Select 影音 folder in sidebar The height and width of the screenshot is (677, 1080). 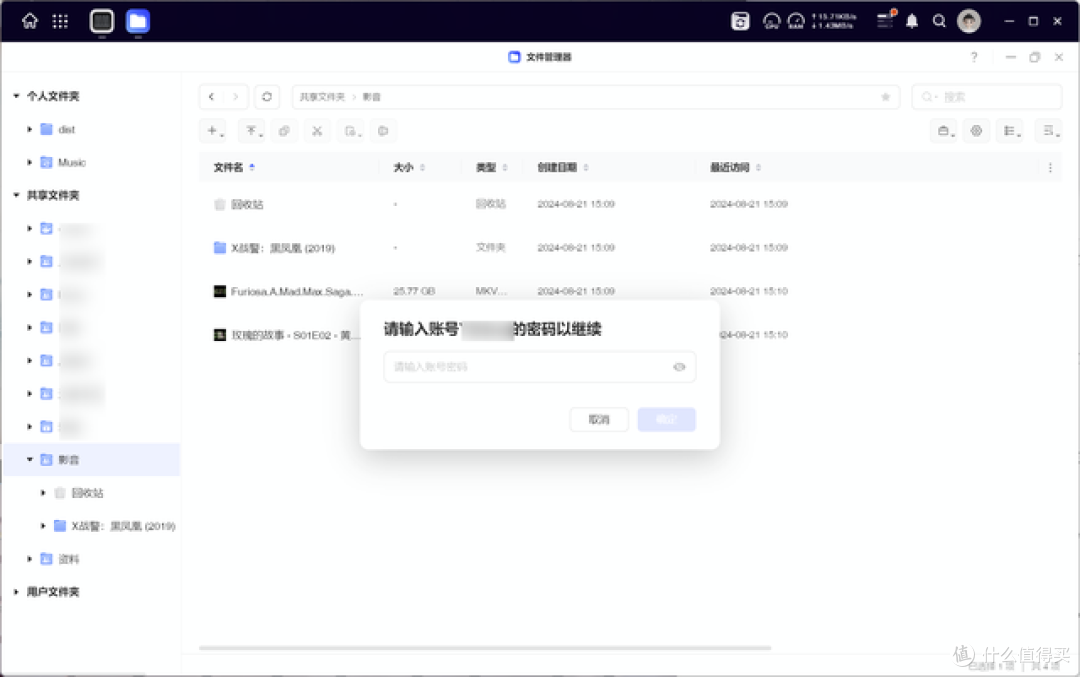92,459
